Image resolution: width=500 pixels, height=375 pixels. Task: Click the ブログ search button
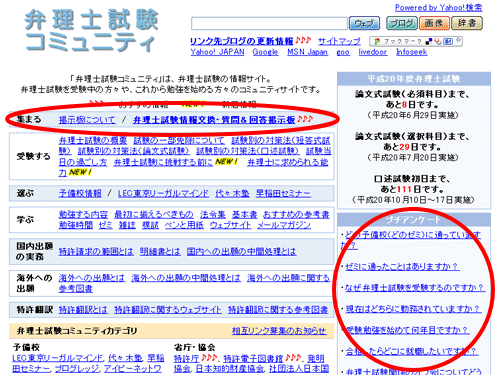point(402,23)
